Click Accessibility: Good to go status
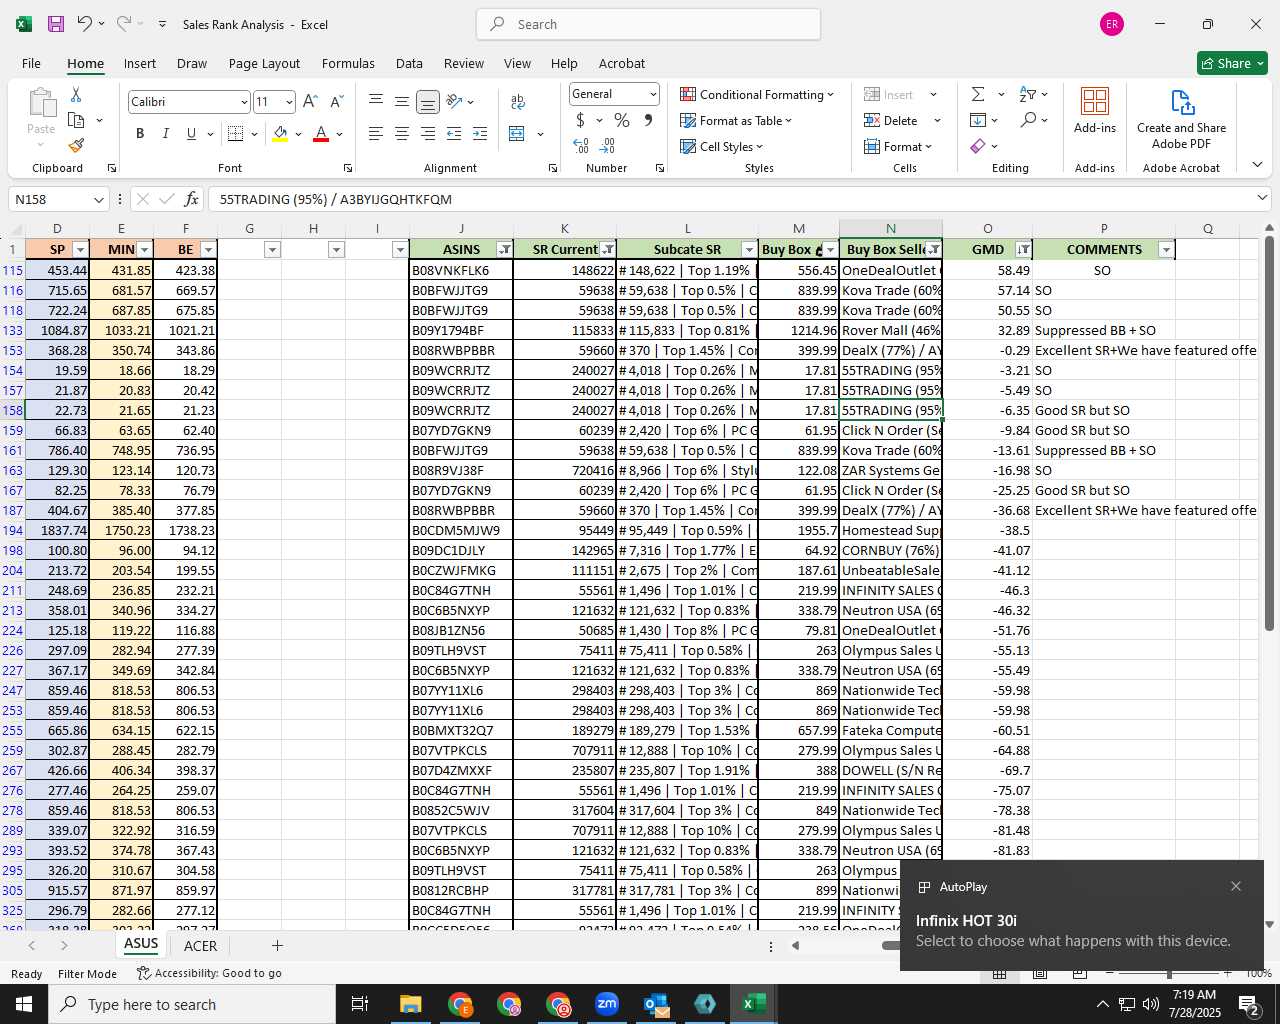This screenshot has width=1280, height=1024. point(209,973)
